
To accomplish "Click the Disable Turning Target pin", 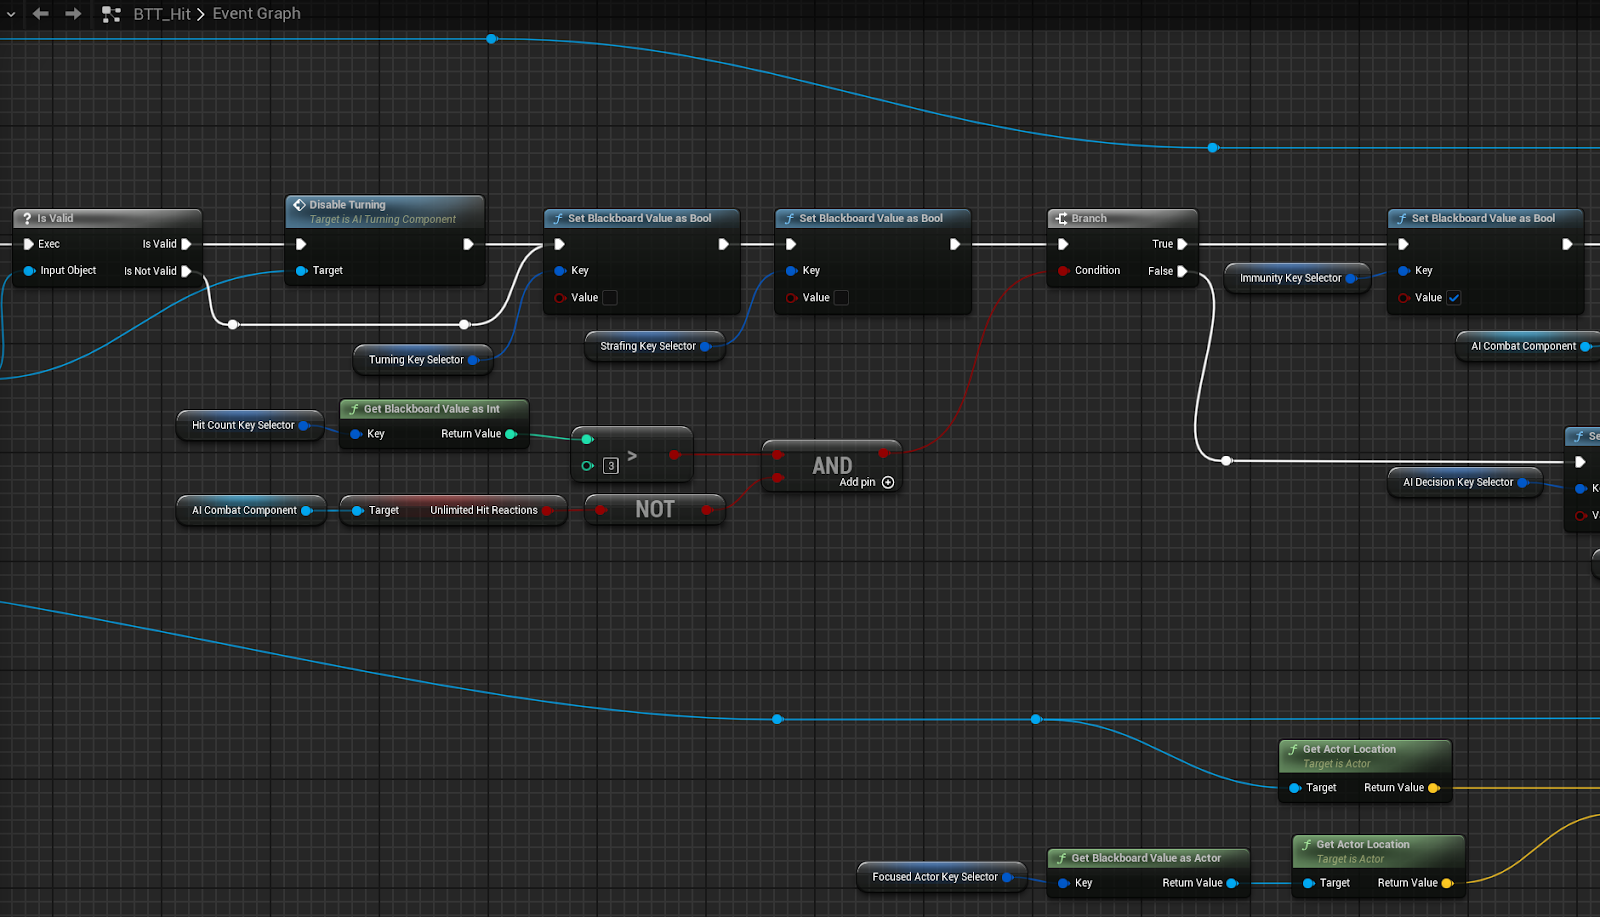I will (x=301, y=271).
